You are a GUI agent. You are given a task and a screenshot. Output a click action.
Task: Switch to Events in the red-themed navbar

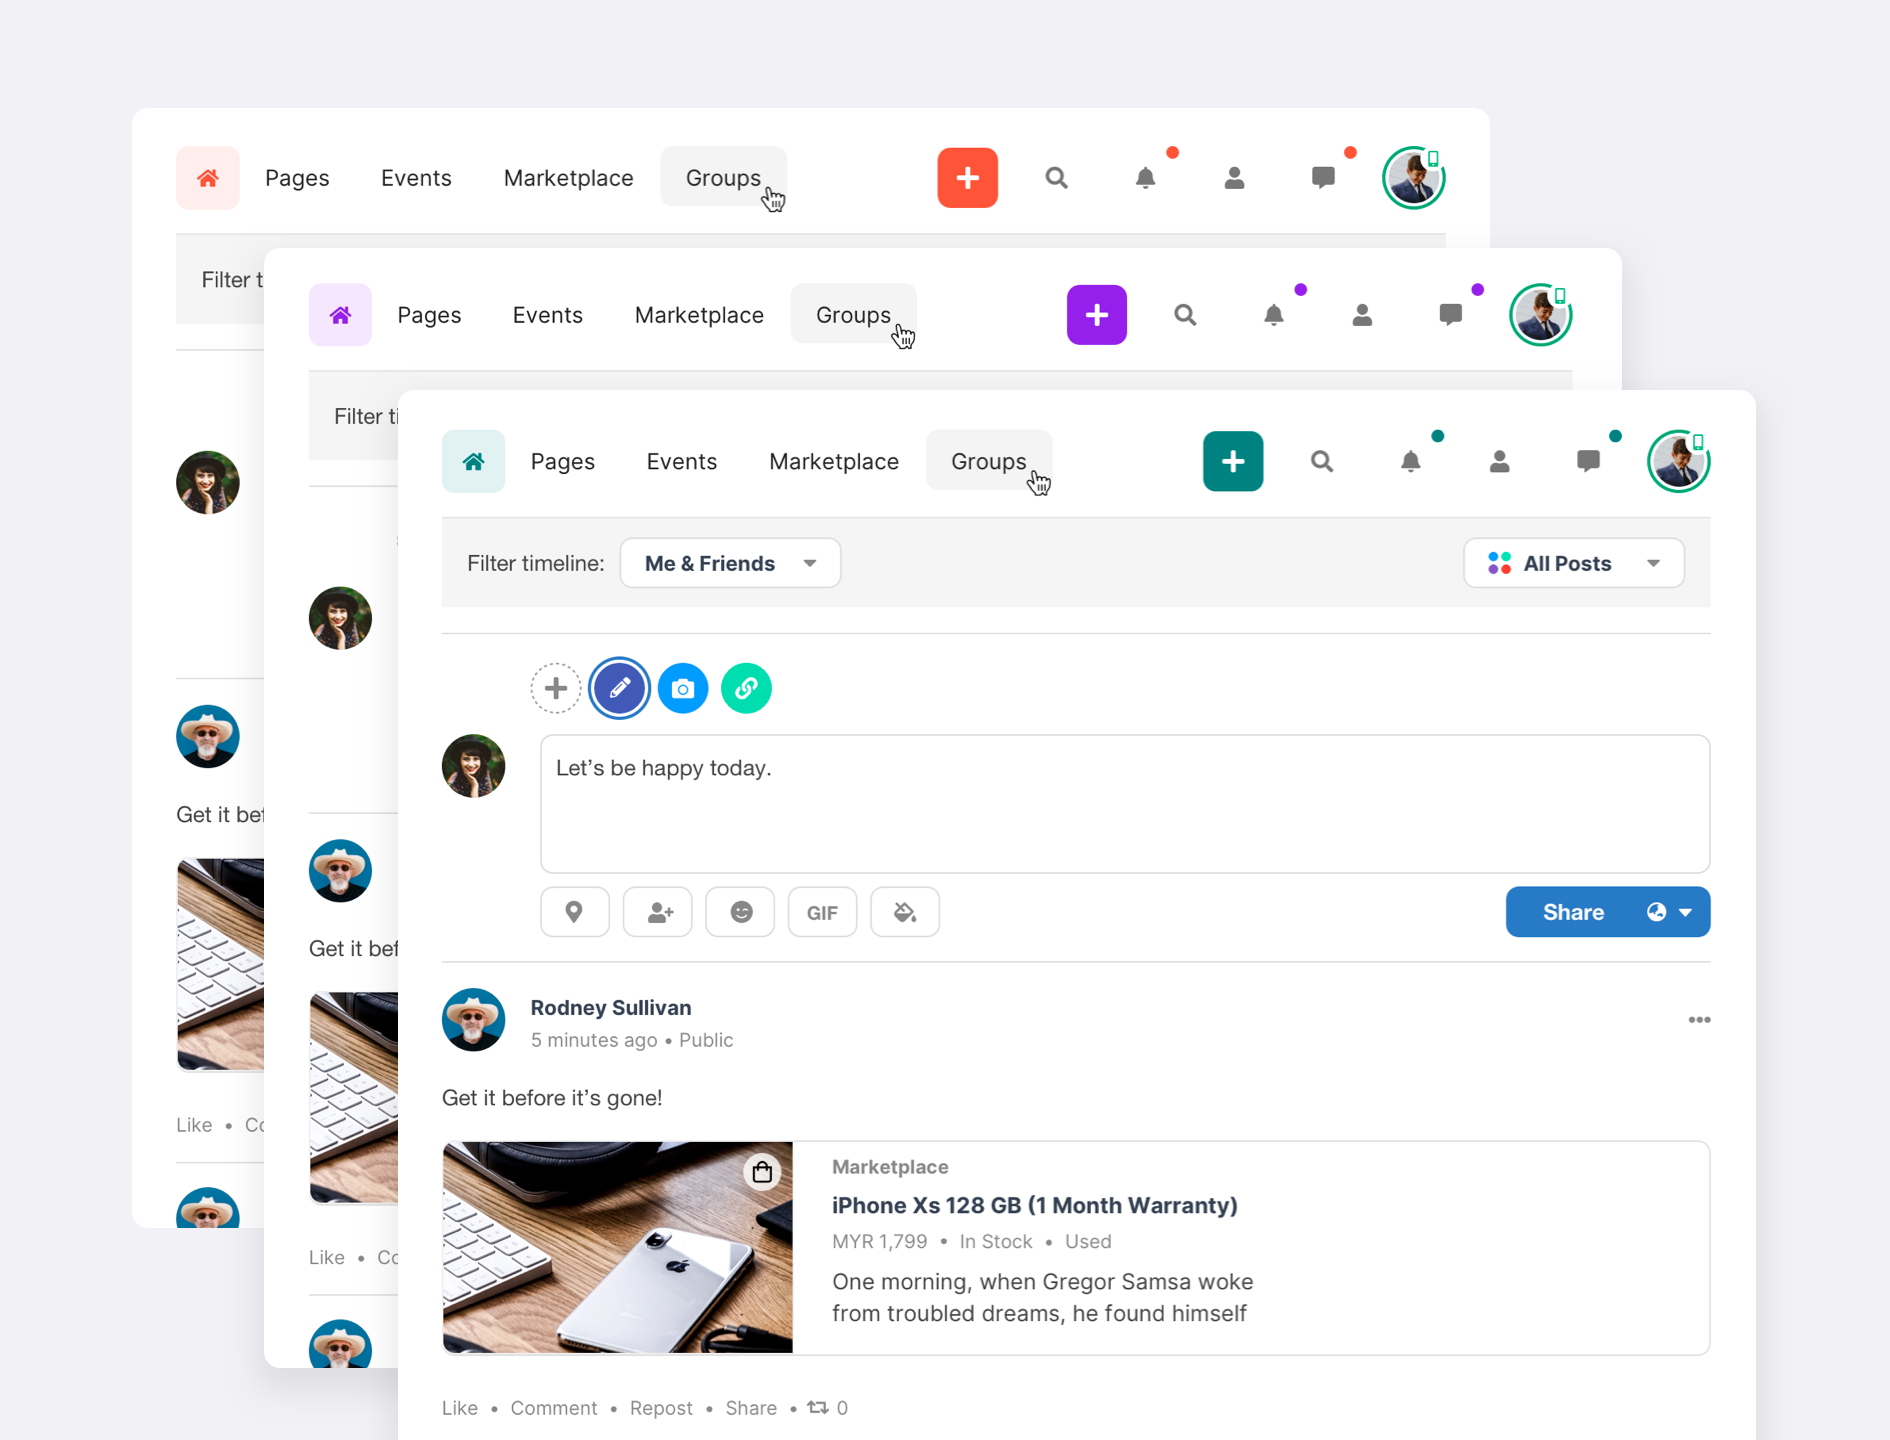pyautogui.click(x=416, y=178)
